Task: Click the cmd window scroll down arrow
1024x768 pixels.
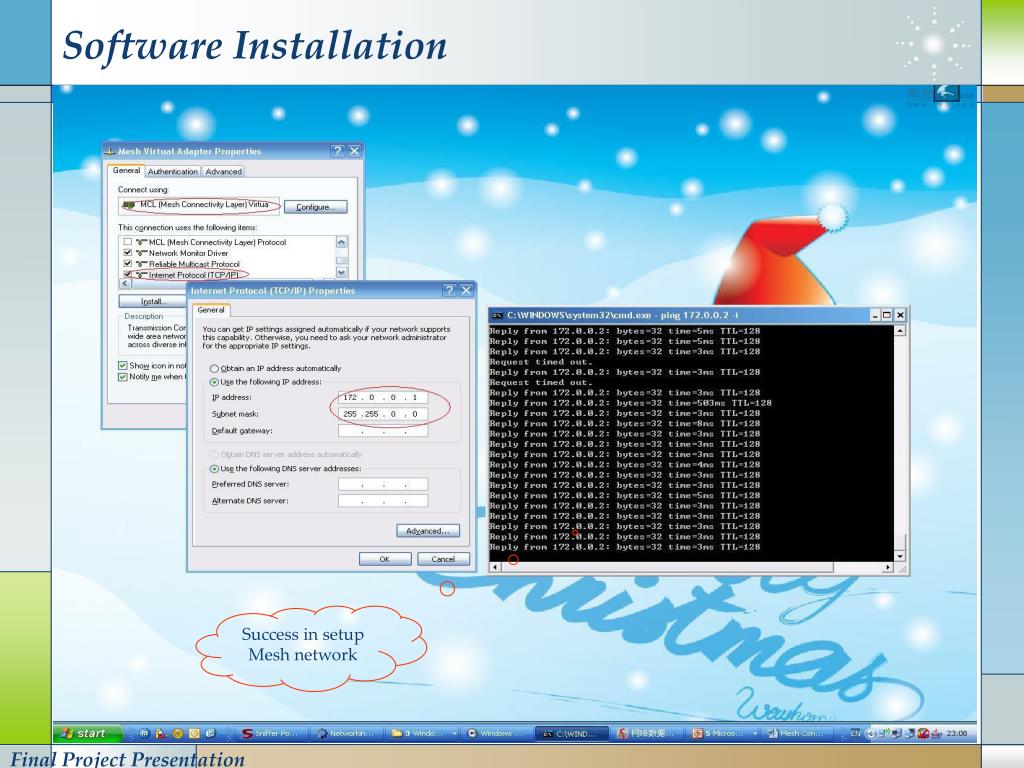Action: coord(900,556)
